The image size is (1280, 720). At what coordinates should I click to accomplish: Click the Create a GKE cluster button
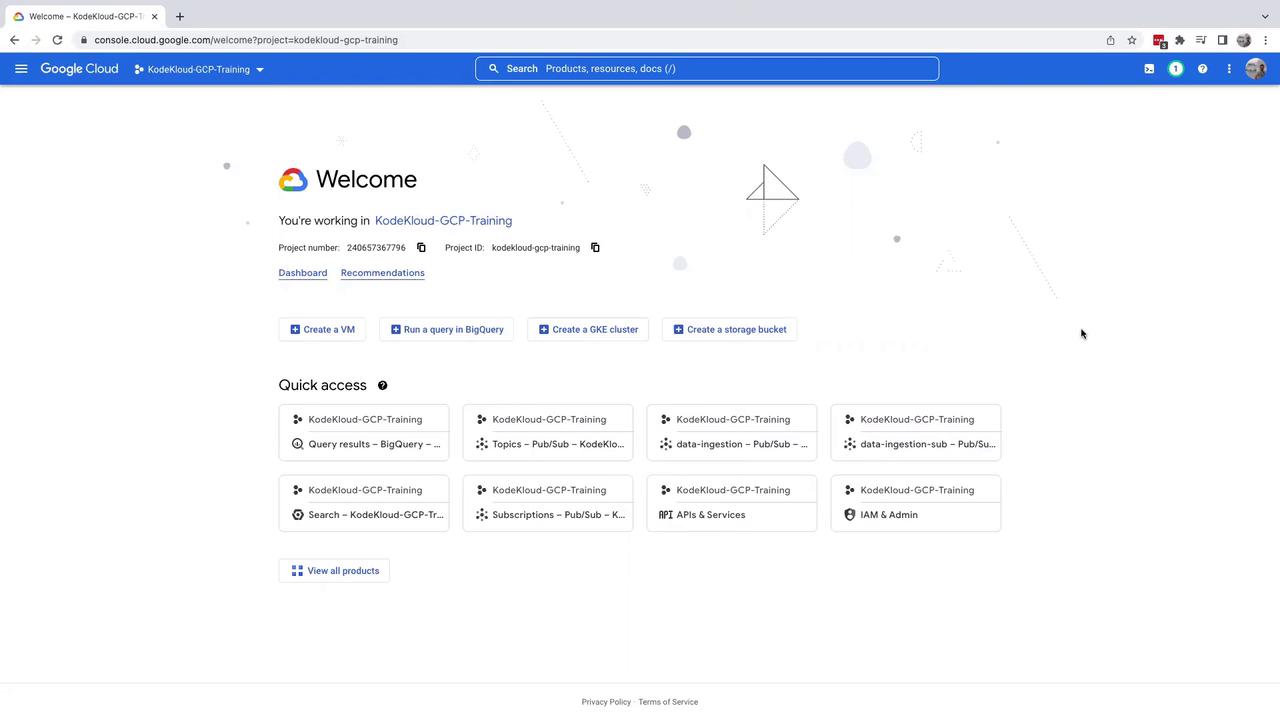click(588, 329)
